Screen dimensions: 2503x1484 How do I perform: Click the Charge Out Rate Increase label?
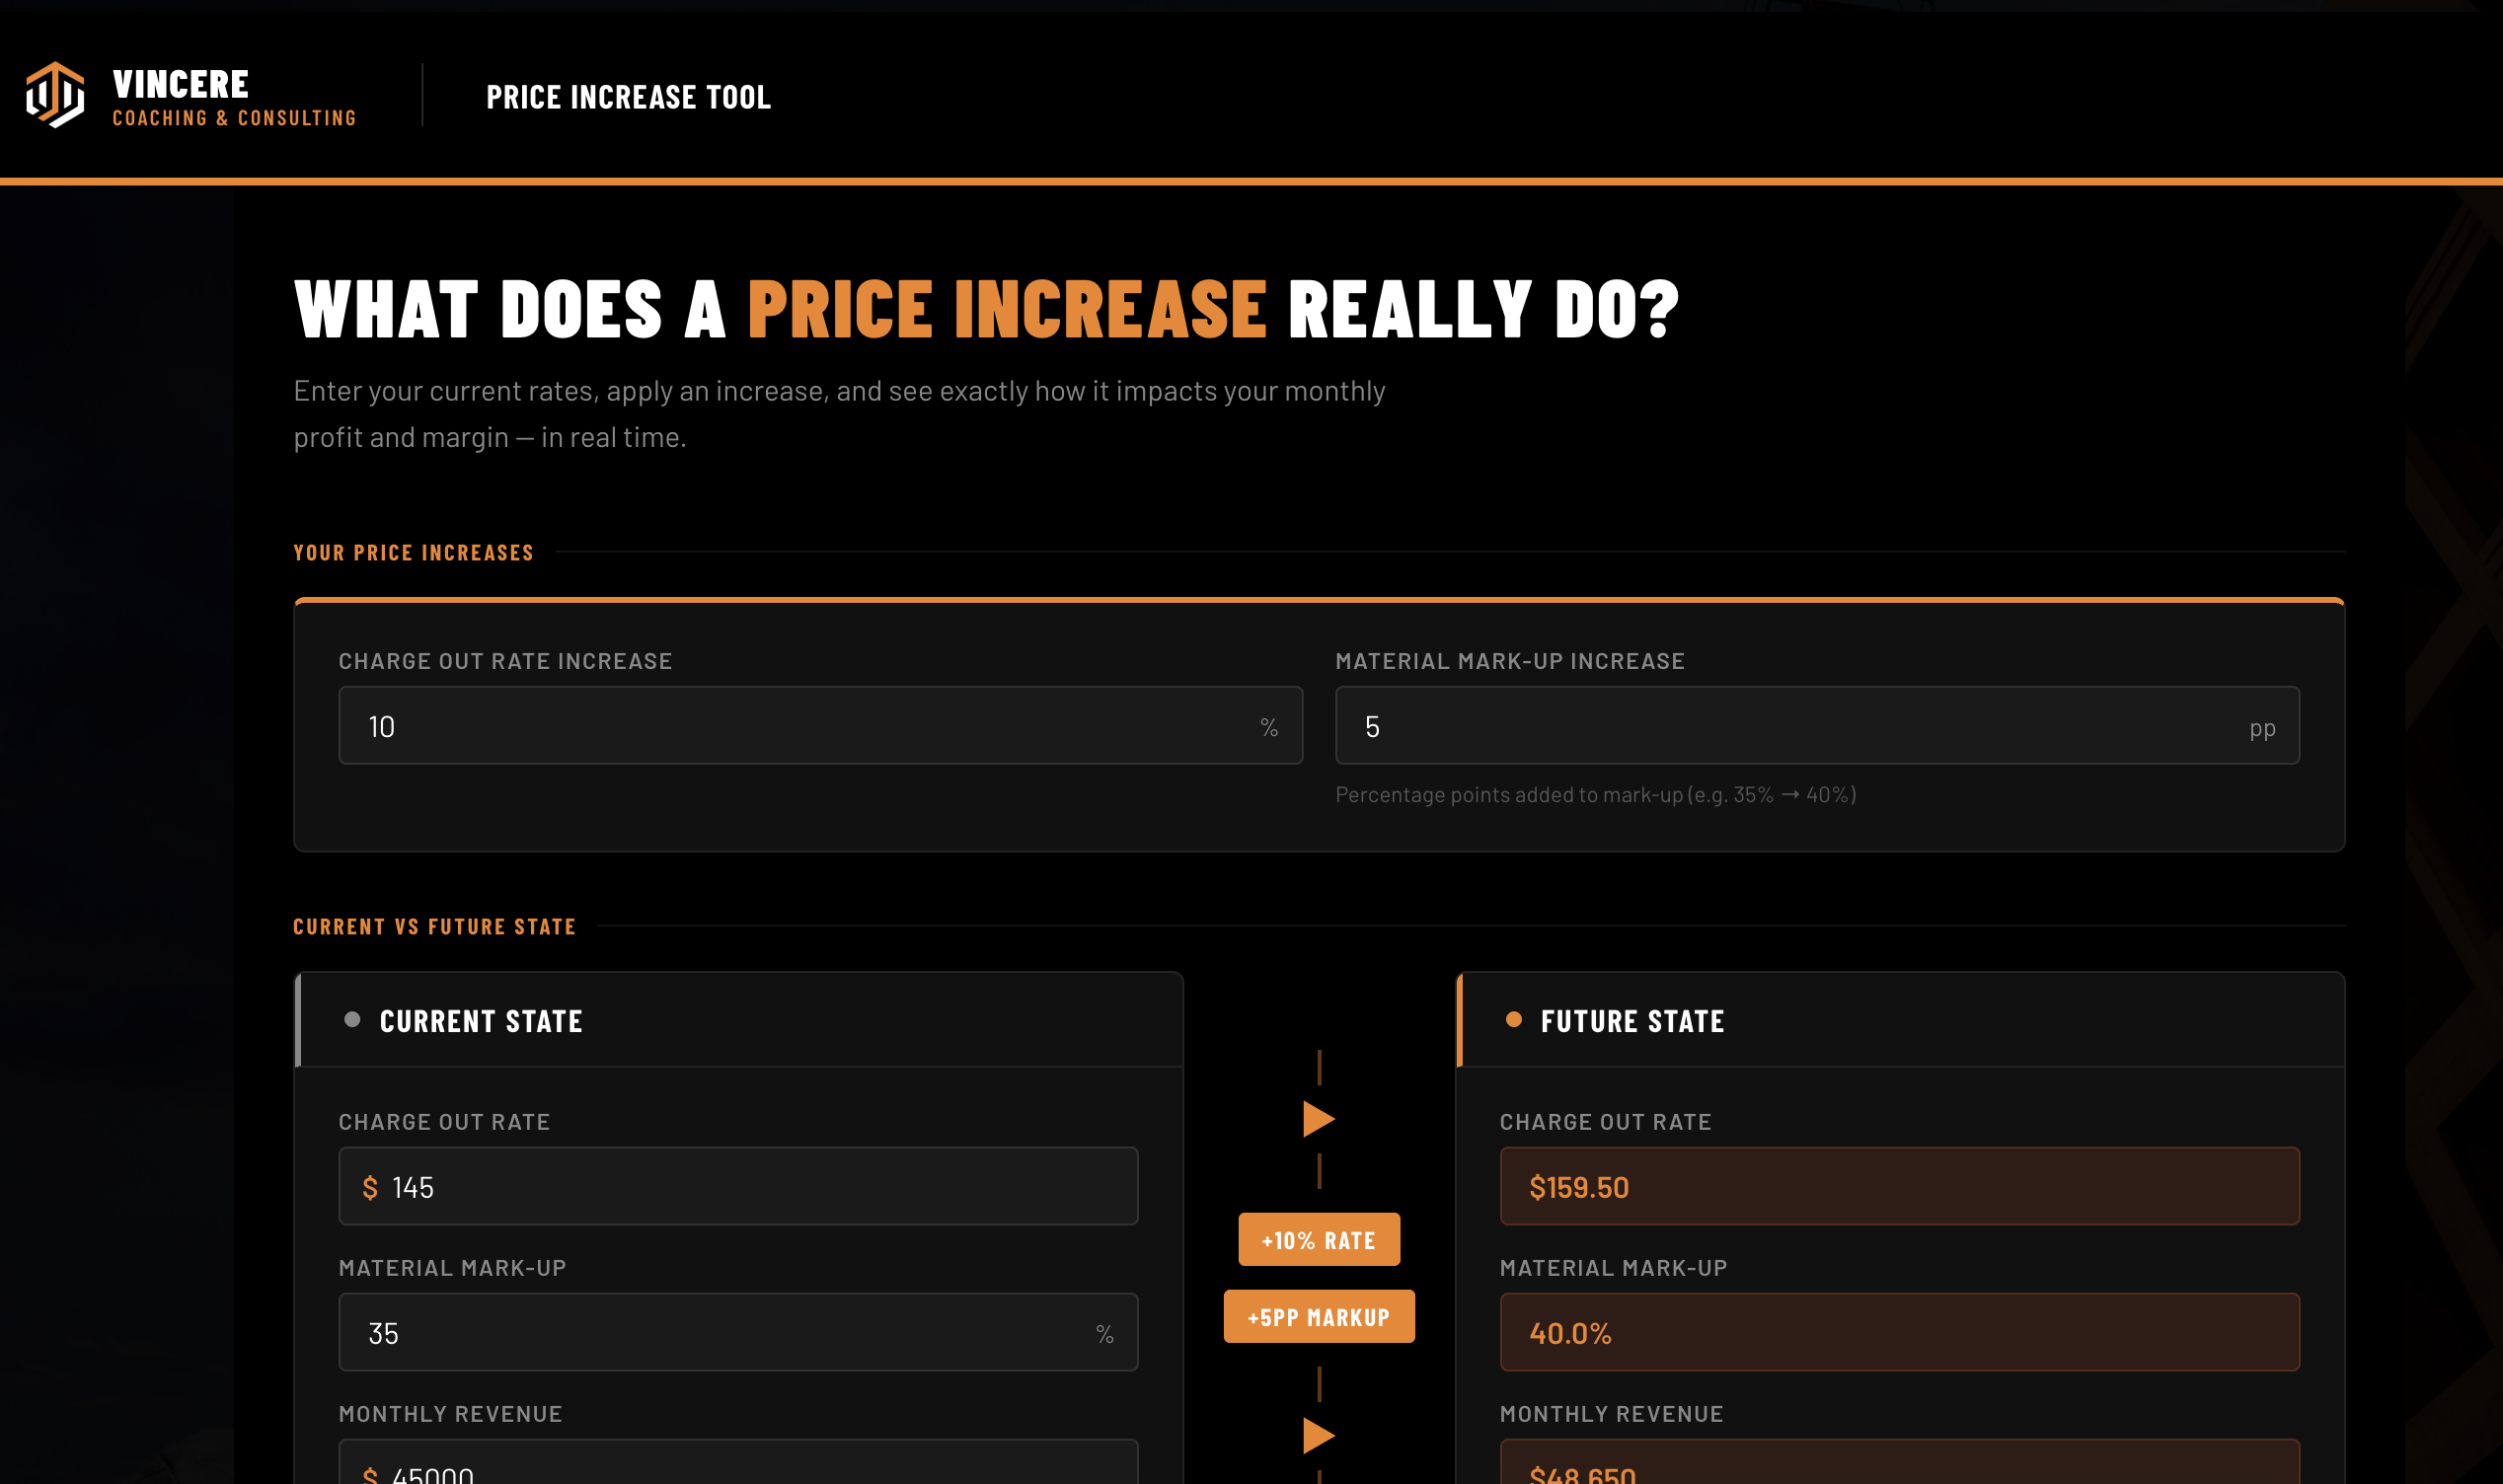(505, 661)
